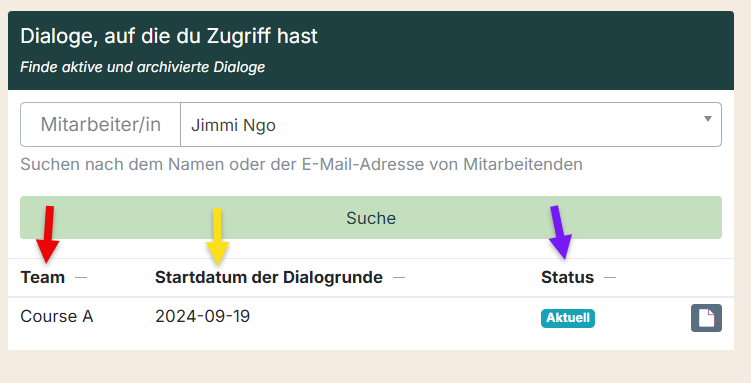Click the help text about searching Mitarbeitenden
Image resolution: width=751 pixels, height=383 pixels.
pyautogui.click(x=301, y=164)
